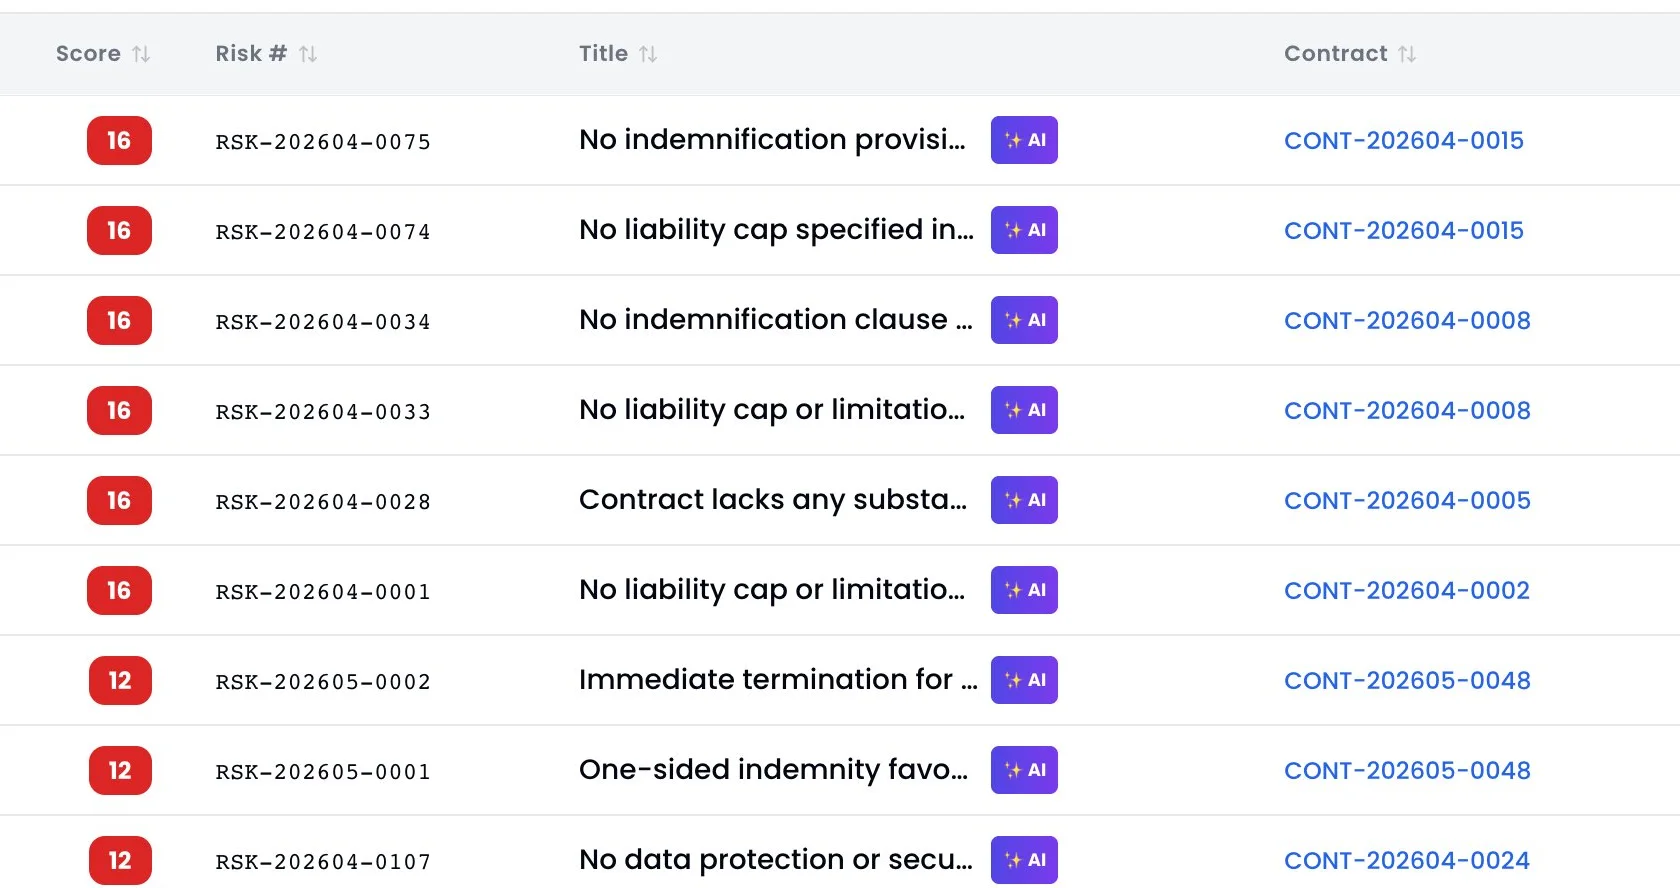Image resolution: width=1680 pixels, height=888 pixels.
Task: Select risk number RSK-202604-0034
Action: (323, 322)
